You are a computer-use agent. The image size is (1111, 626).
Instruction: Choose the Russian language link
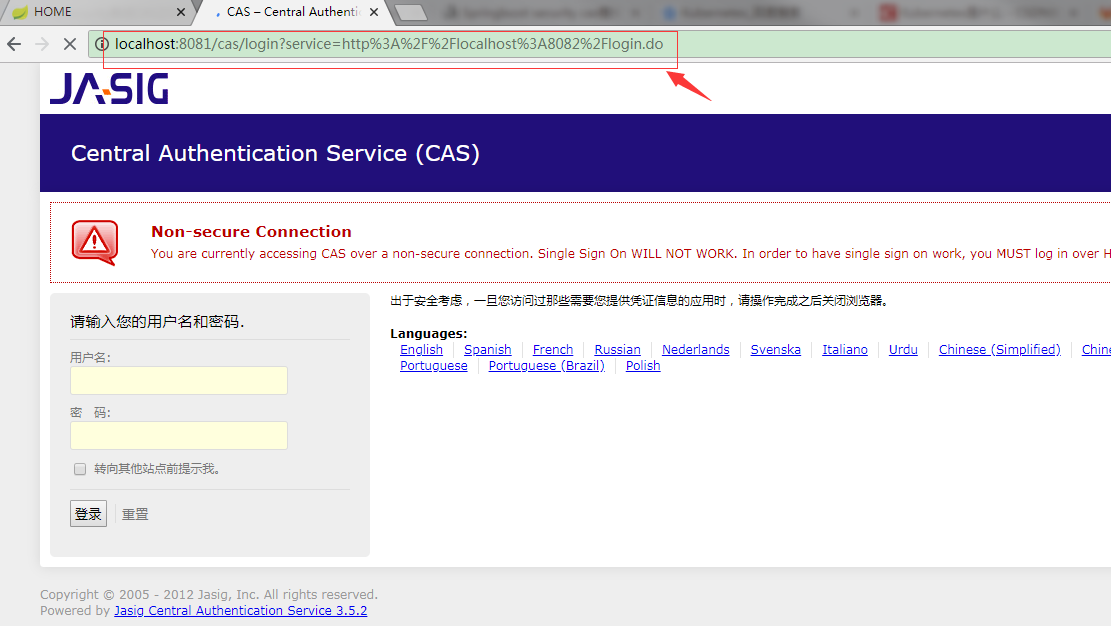[617, 350]
